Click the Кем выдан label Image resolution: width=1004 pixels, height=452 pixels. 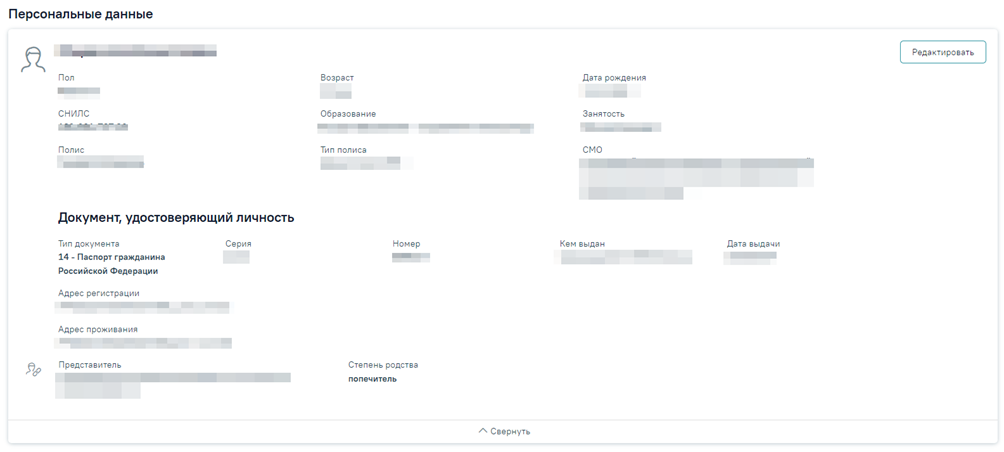582,244
